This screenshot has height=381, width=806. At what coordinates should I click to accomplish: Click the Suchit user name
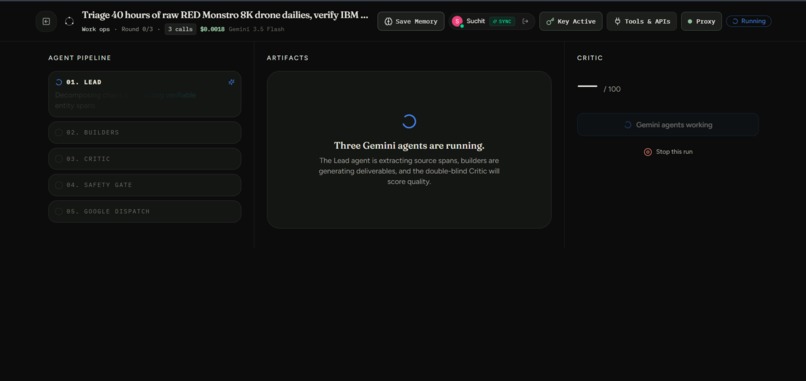(x=475, y=21)
